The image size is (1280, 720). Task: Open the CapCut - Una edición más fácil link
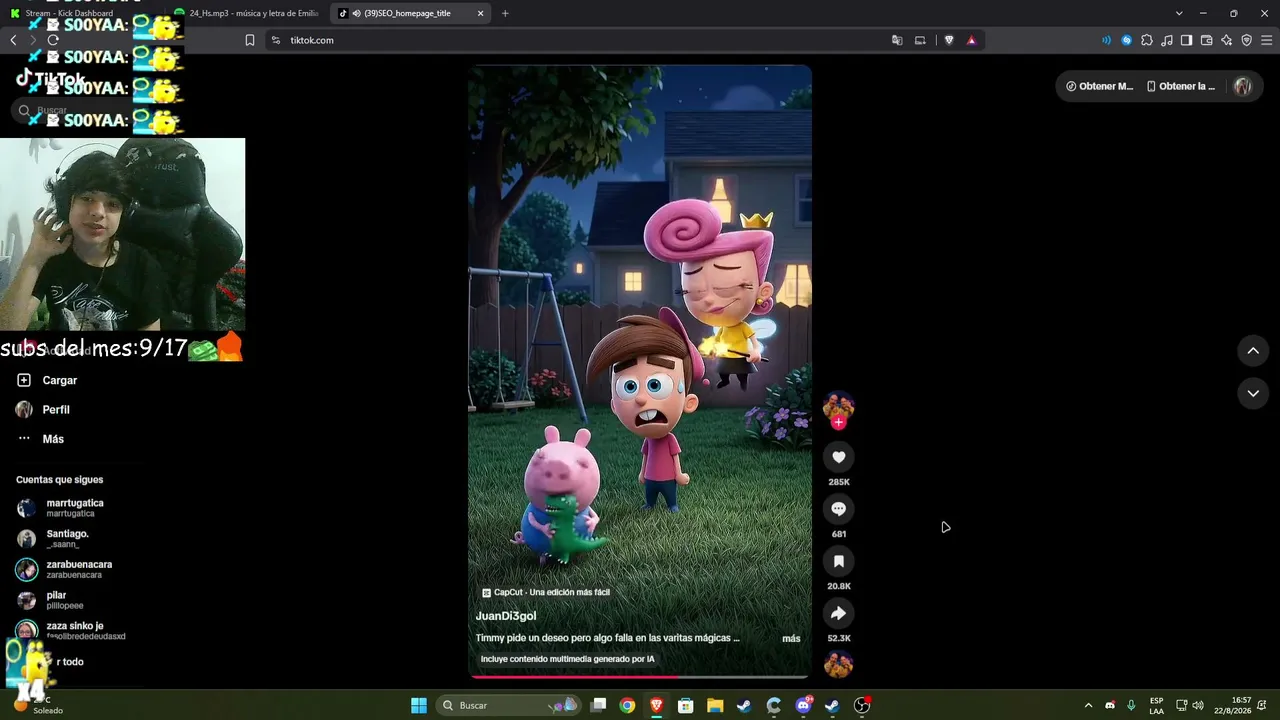tap(546, 592)
